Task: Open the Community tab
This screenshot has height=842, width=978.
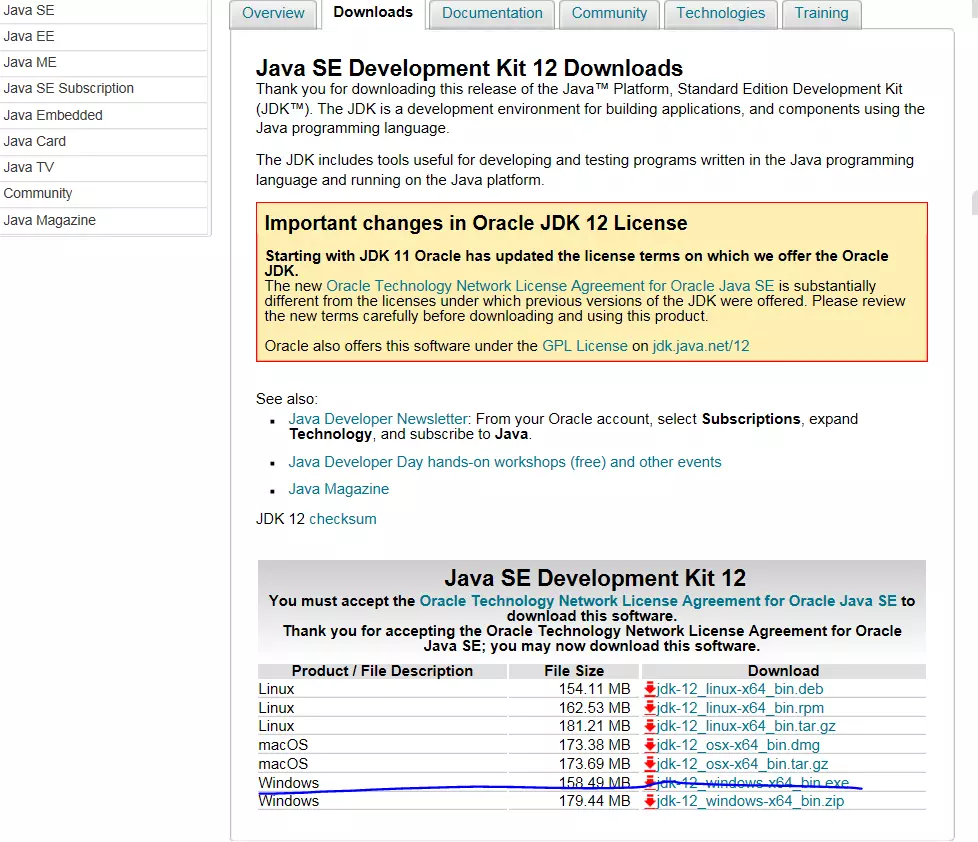Action: click(x=609, y=14)
